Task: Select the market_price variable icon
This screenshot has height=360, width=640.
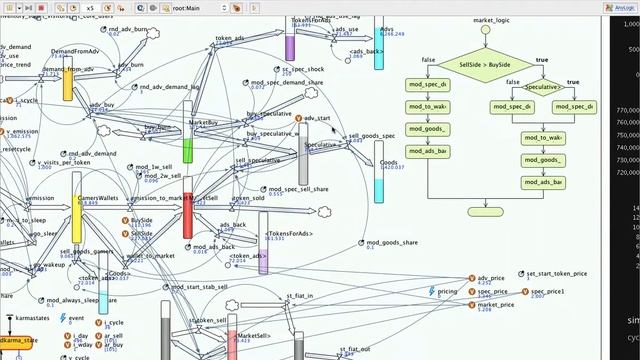Action: [472, 305]
